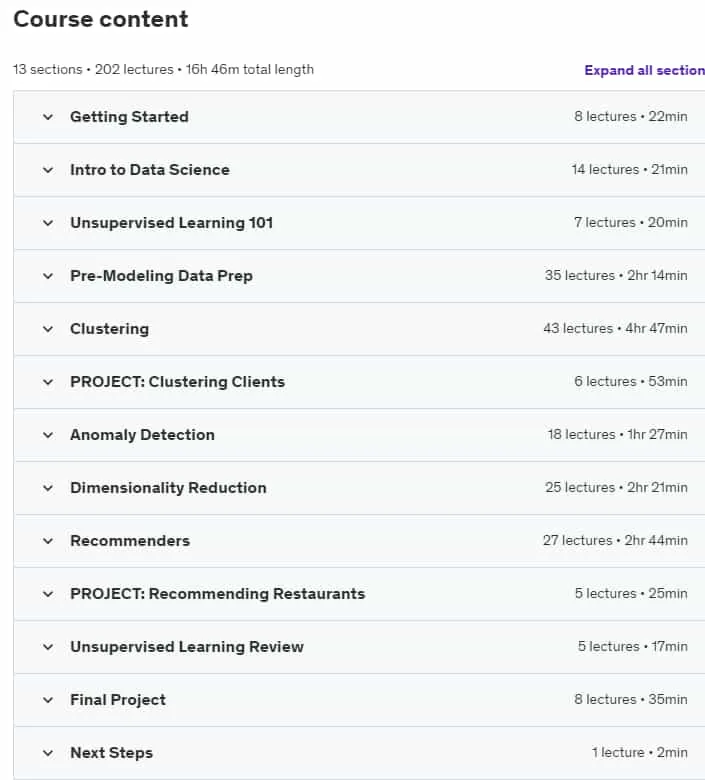Select the Final Project section title
Image resolution: width=705 pixels, height=780 pixels.
point(118,700)
